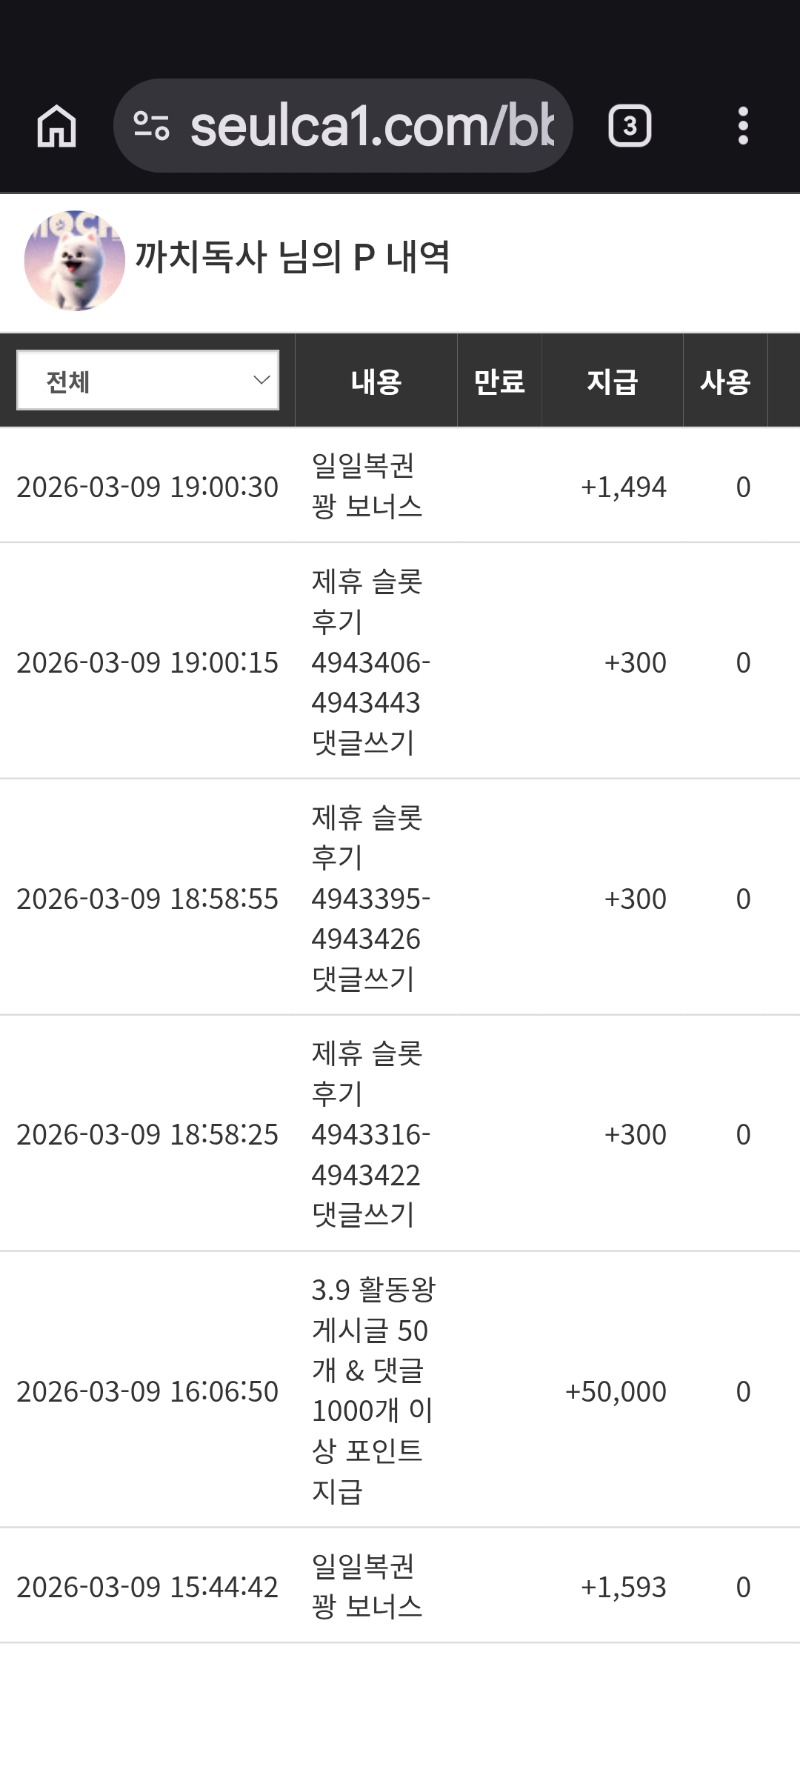
Task: Select the 2026-03-09 19:00:30 timestamp
Action: pyautogui.click(x=147, y=487)
